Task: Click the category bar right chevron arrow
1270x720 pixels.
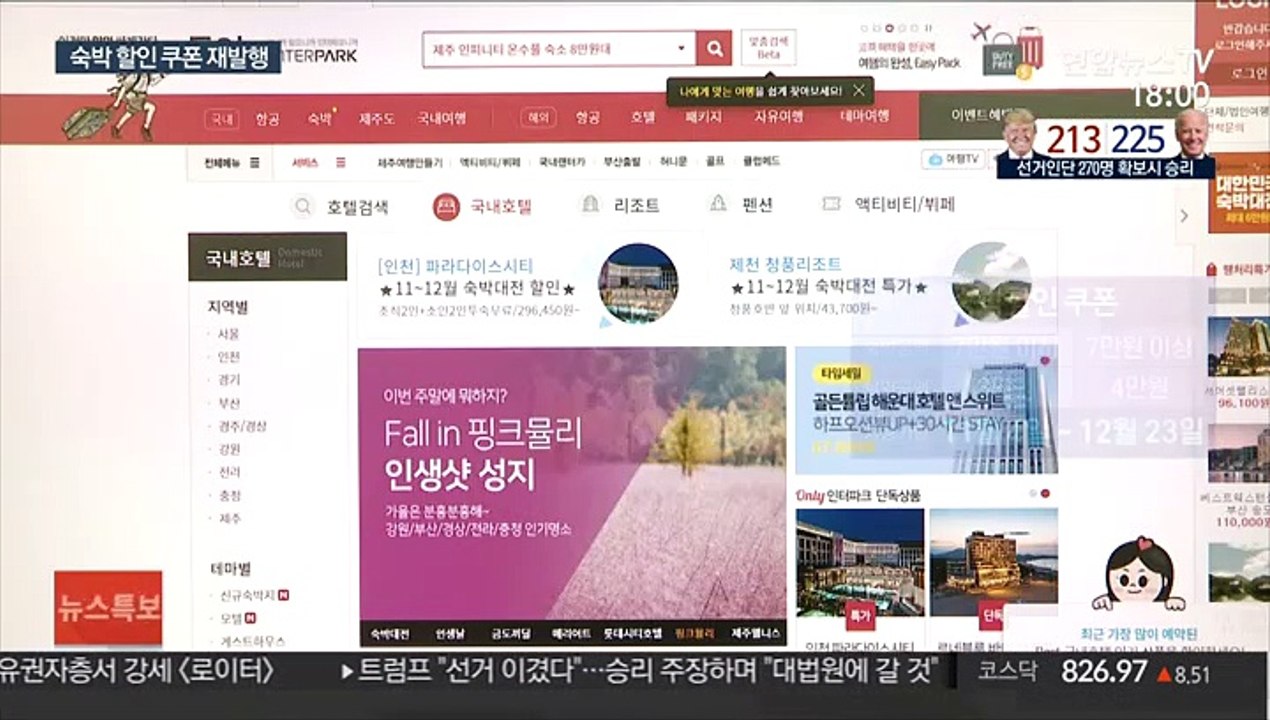Action: [1184, 216]
